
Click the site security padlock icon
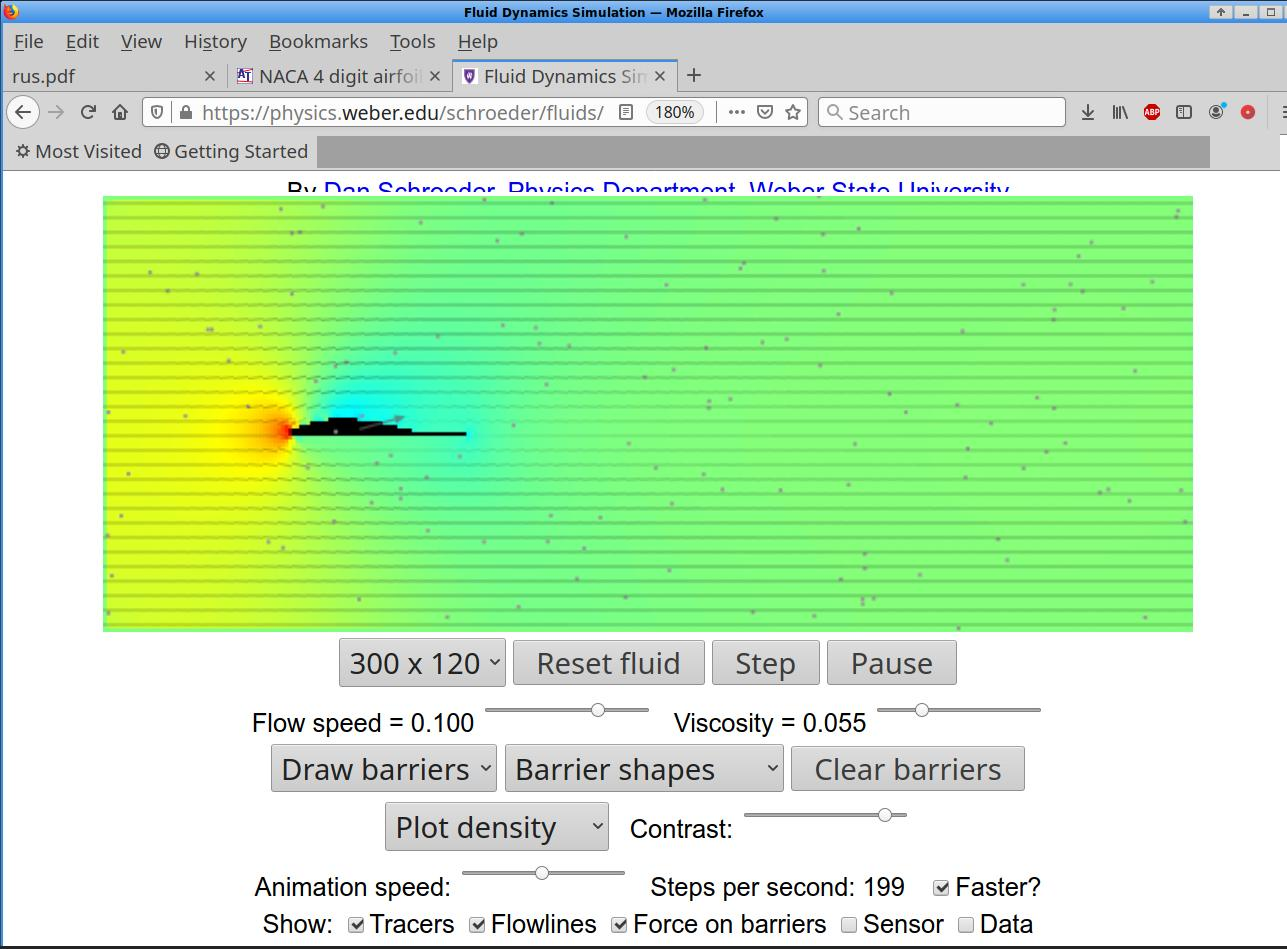(x=185, y=112)
